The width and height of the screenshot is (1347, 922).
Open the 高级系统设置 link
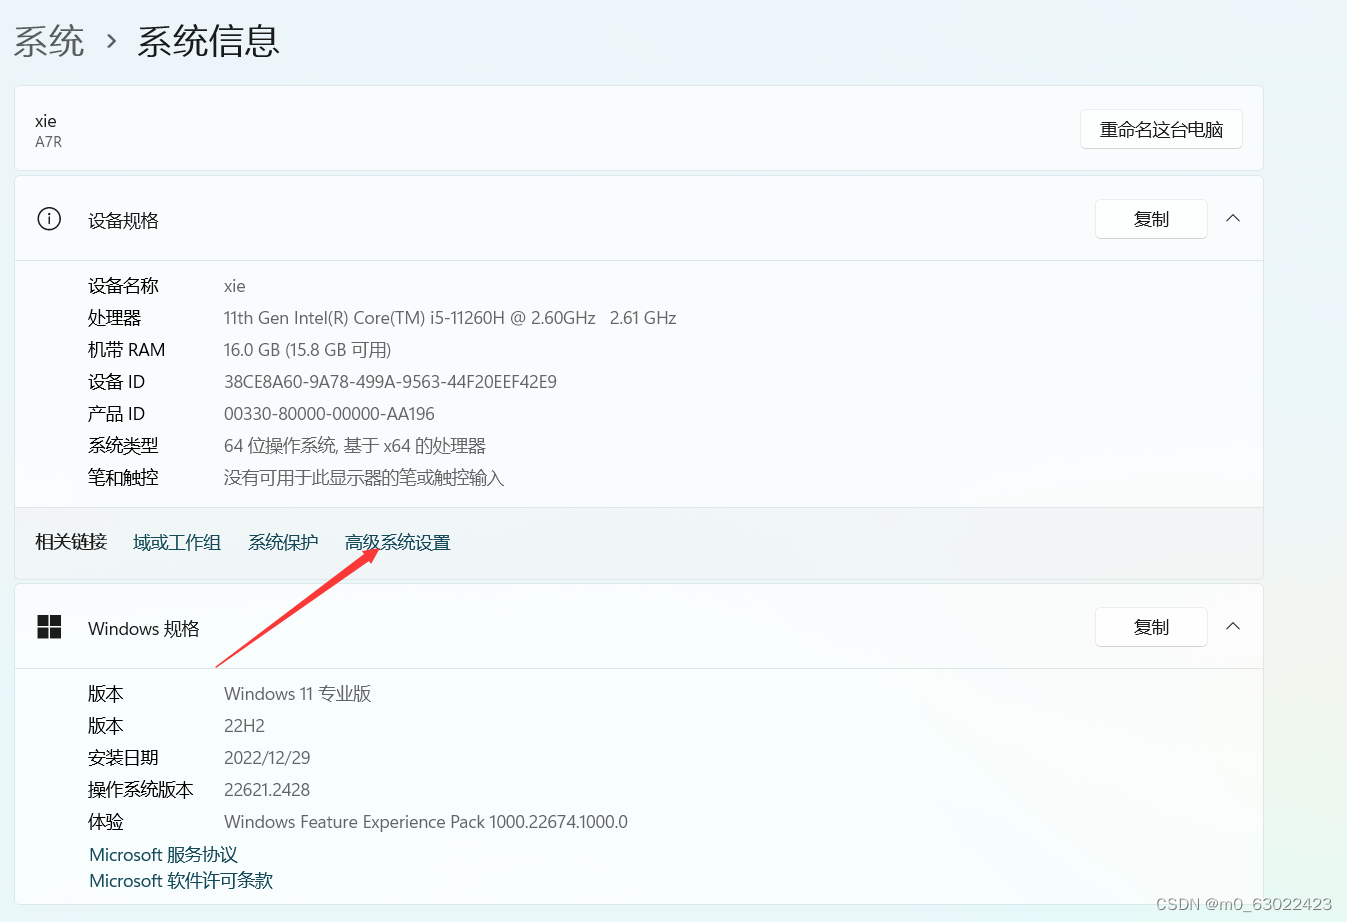coord(398,542)
